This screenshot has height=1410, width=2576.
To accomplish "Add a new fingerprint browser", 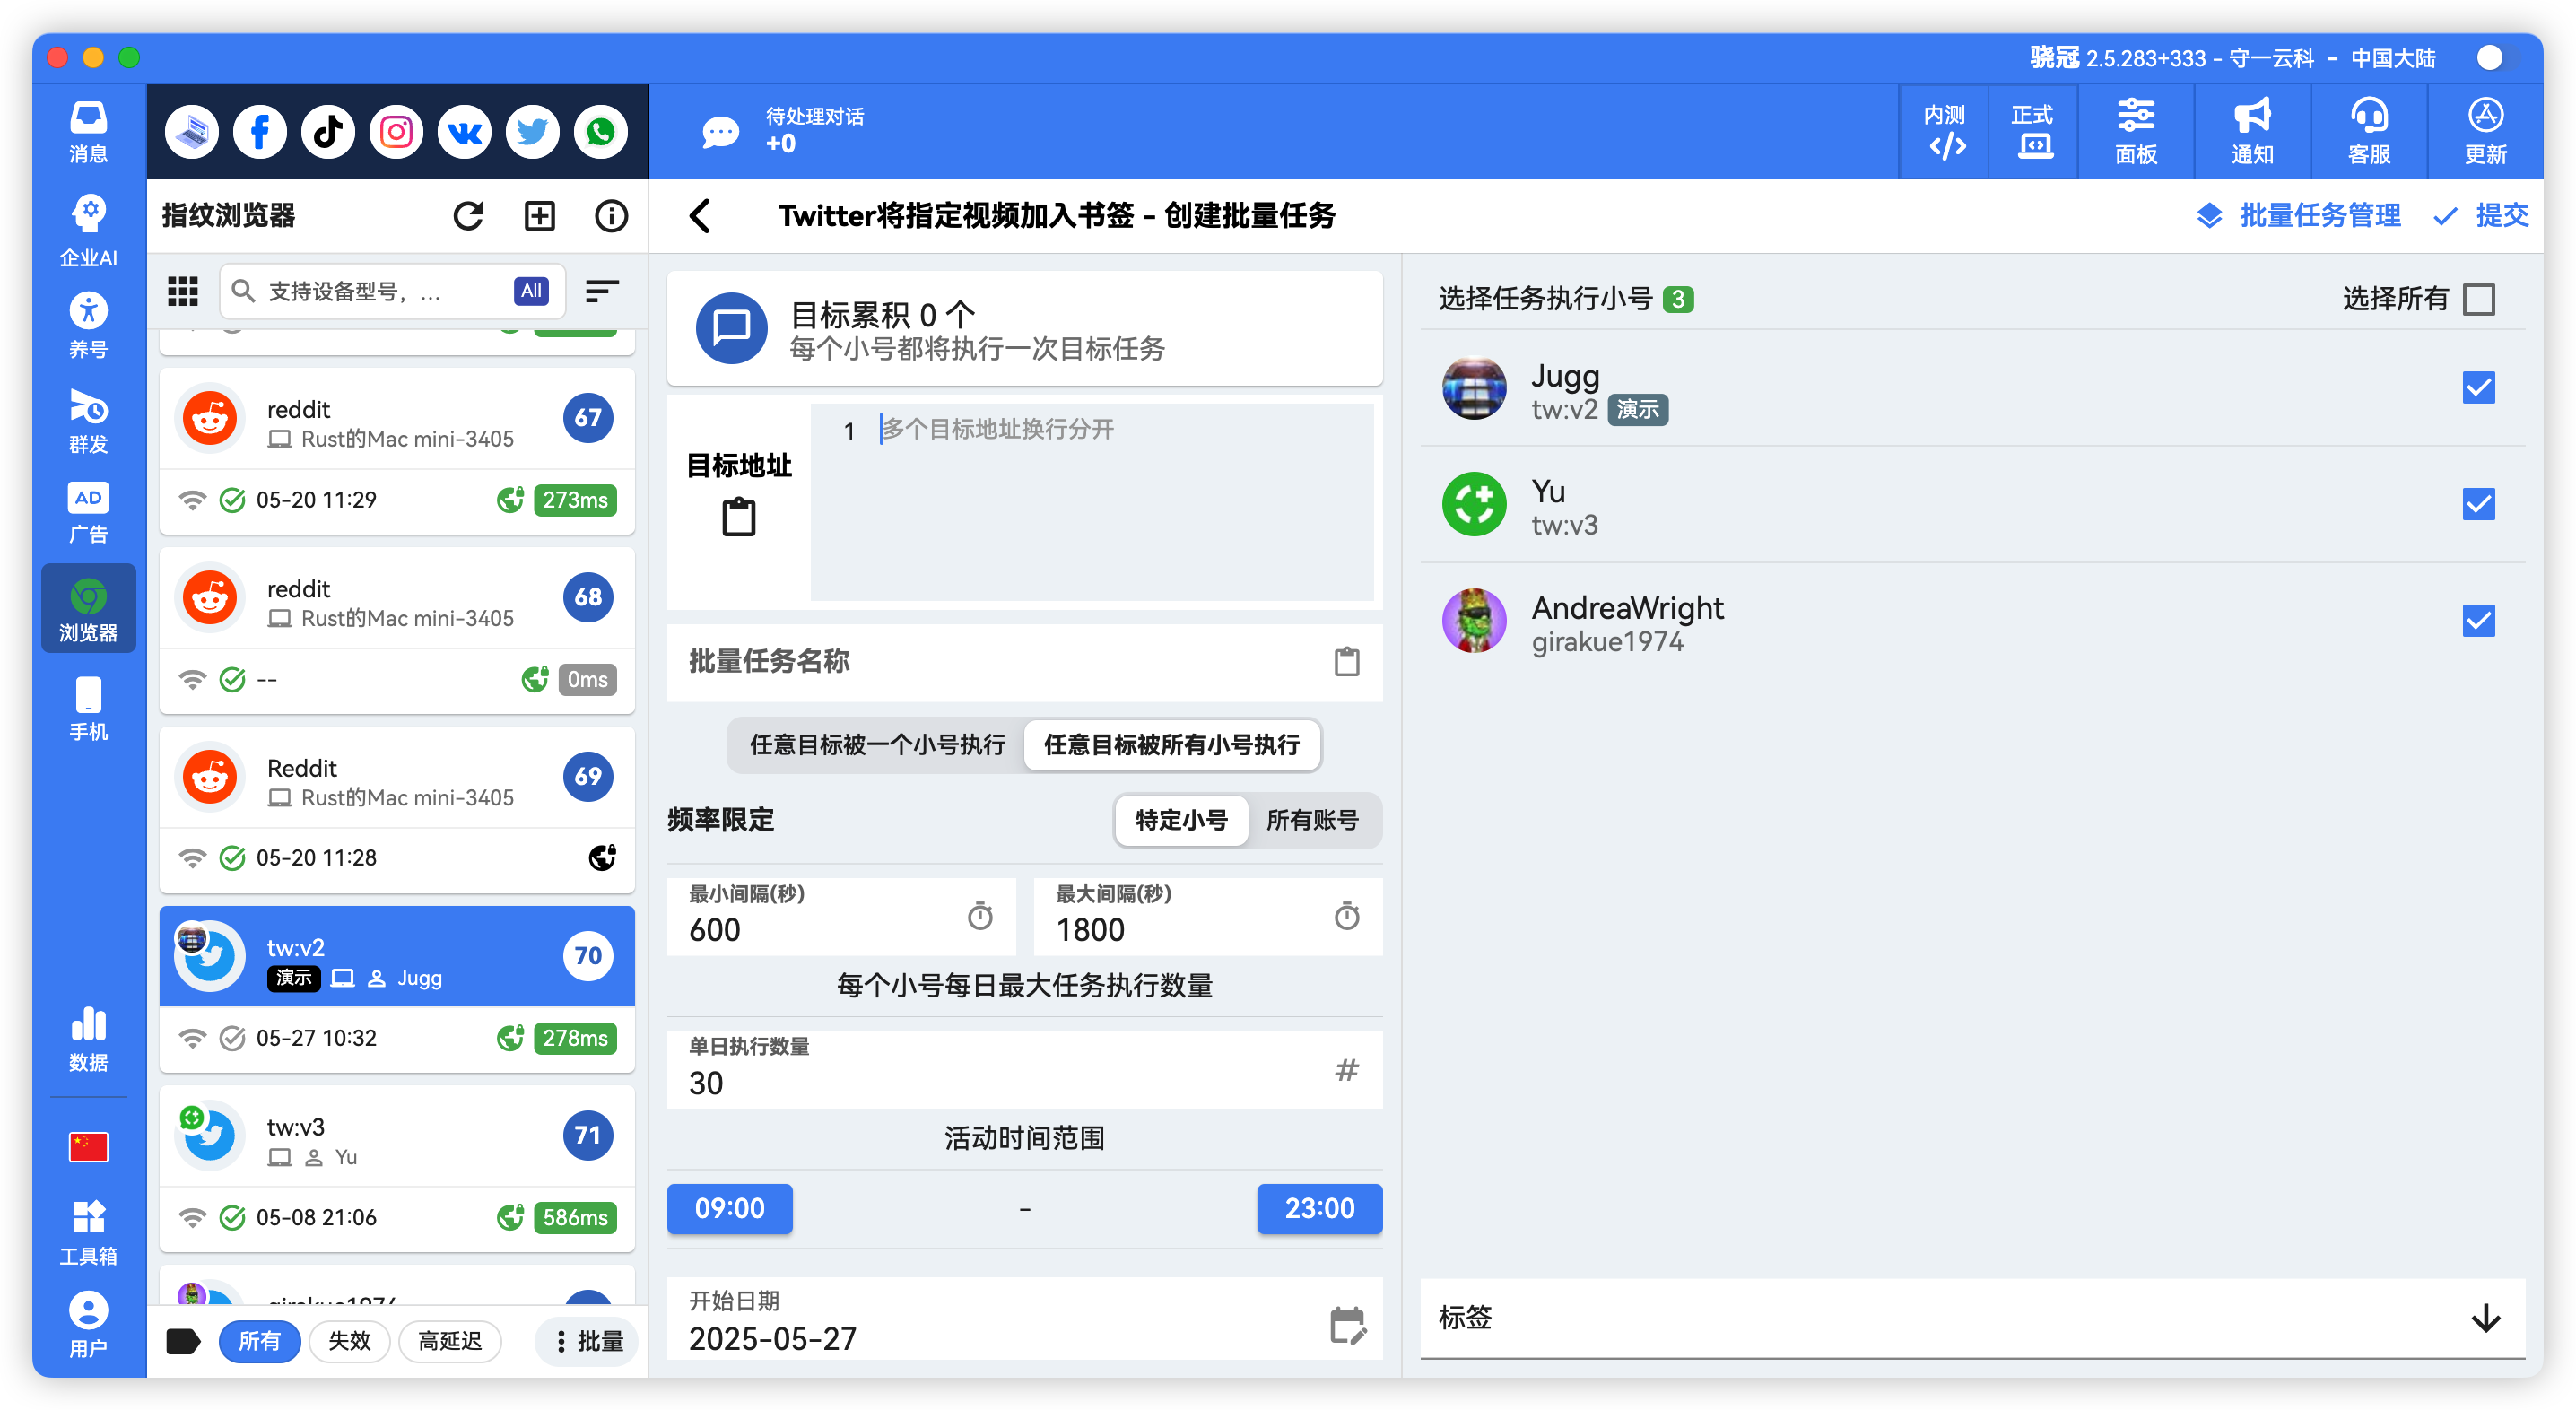I will coord(540,216).
